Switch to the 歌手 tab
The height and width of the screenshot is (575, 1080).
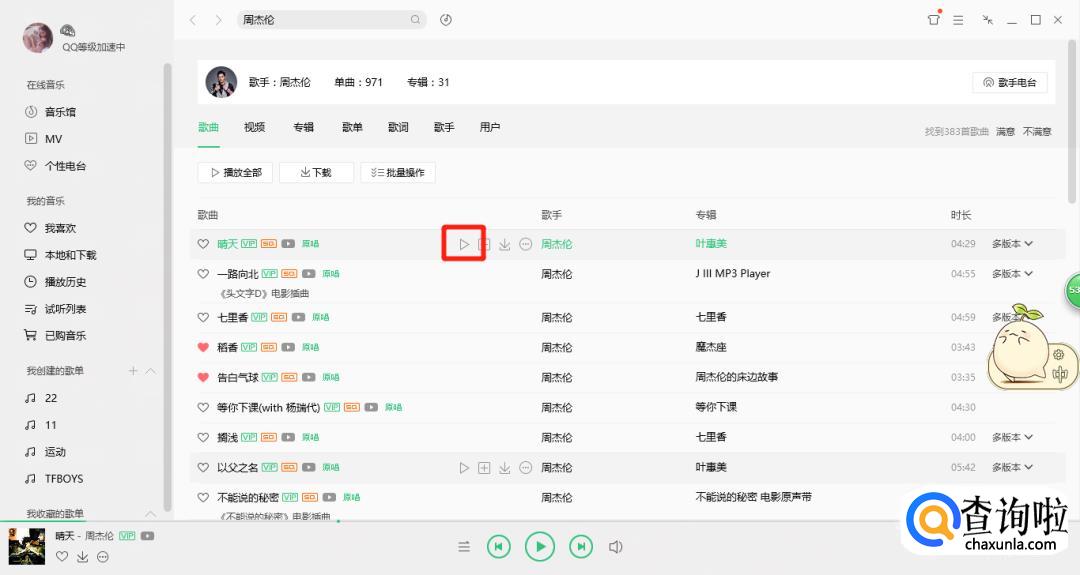pos(444,127)
